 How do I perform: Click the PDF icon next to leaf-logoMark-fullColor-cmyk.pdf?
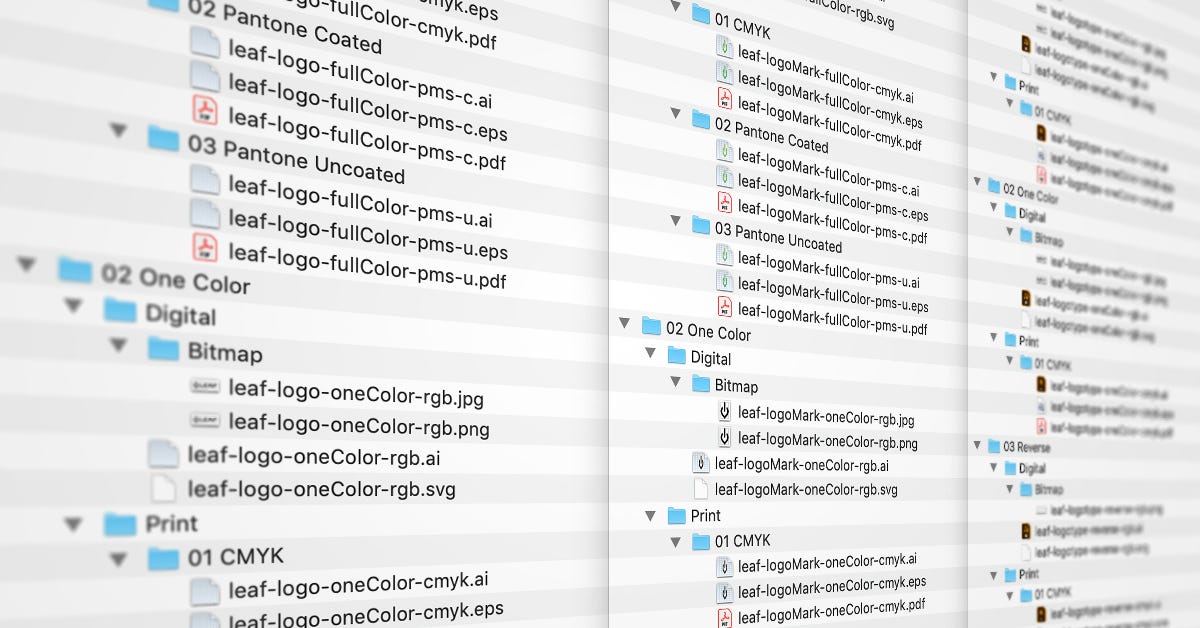click(x=725, y=97)
